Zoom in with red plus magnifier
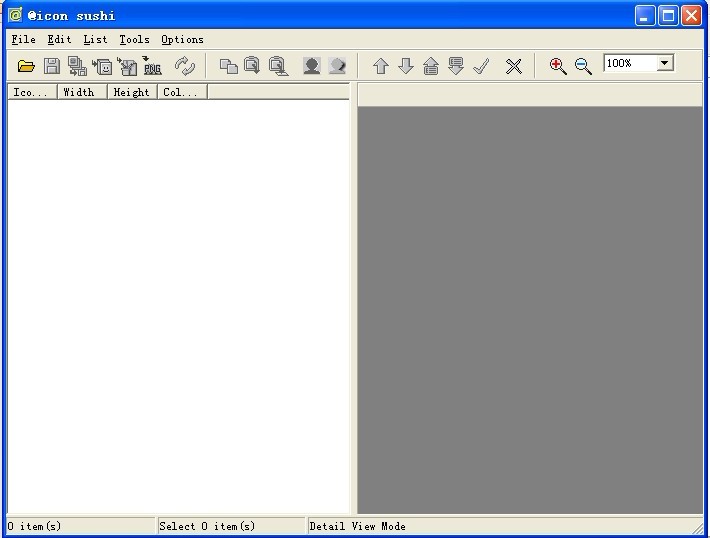The image size is (710, 538). pyautogui.click(x=557, y=66)
